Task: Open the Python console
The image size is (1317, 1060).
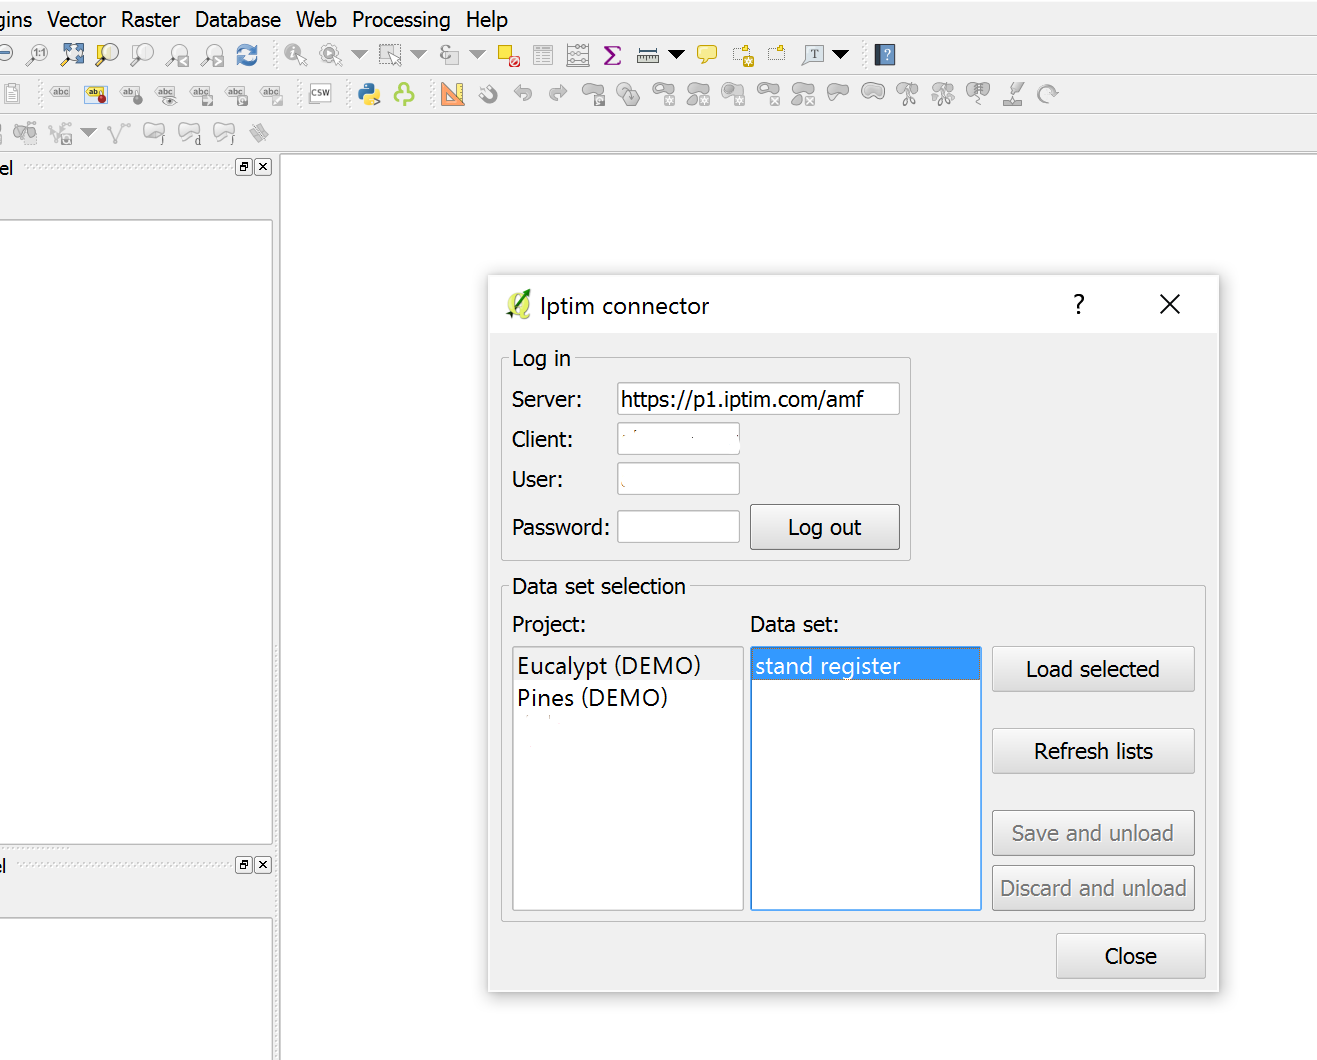Action: pos(368,93)
